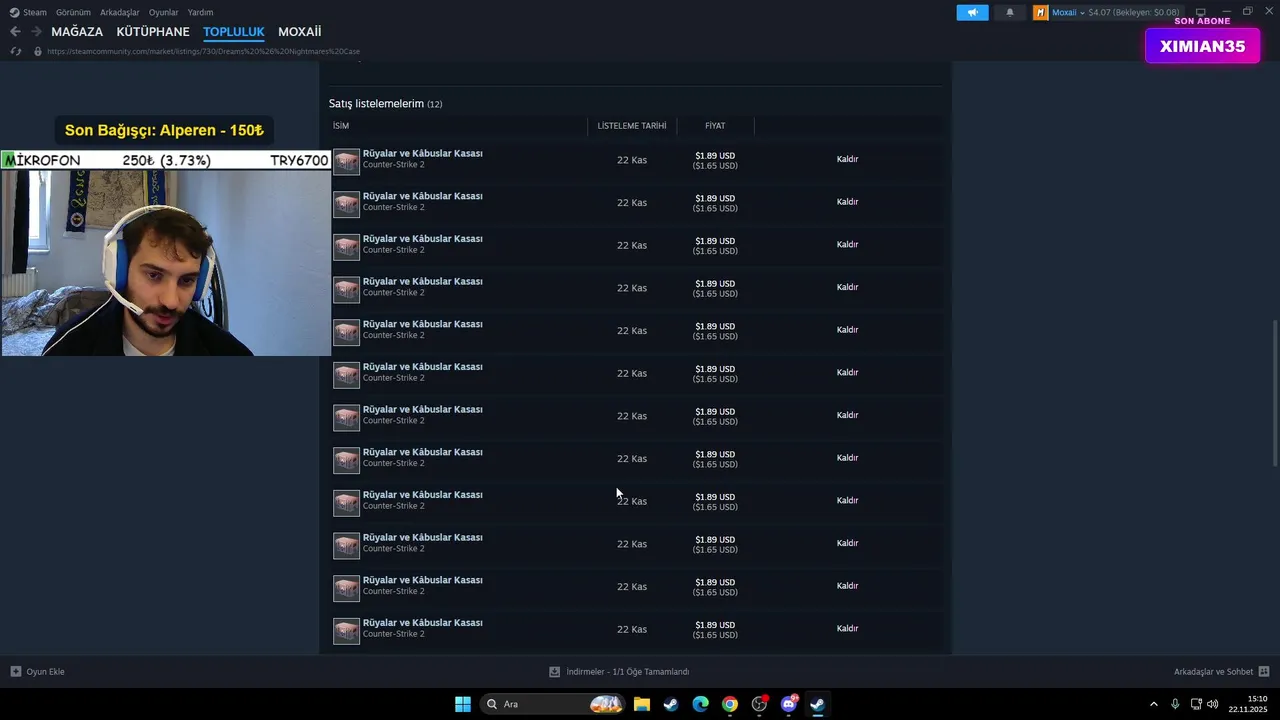1280x720 pixels.
Task: Click the case thumbnail of the bottom listing
Action: (346, 631)
